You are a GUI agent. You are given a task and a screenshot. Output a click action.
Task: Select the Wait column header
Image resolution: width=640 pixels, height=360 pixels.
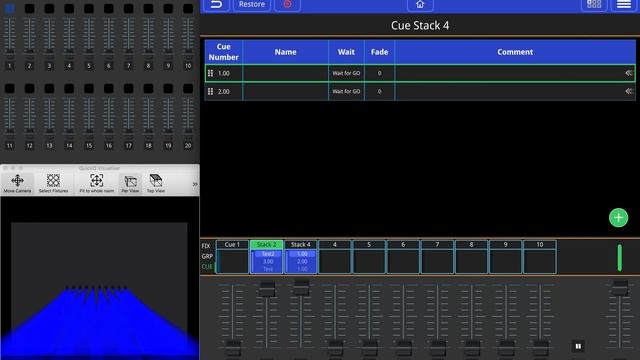[x=346, y=52]
